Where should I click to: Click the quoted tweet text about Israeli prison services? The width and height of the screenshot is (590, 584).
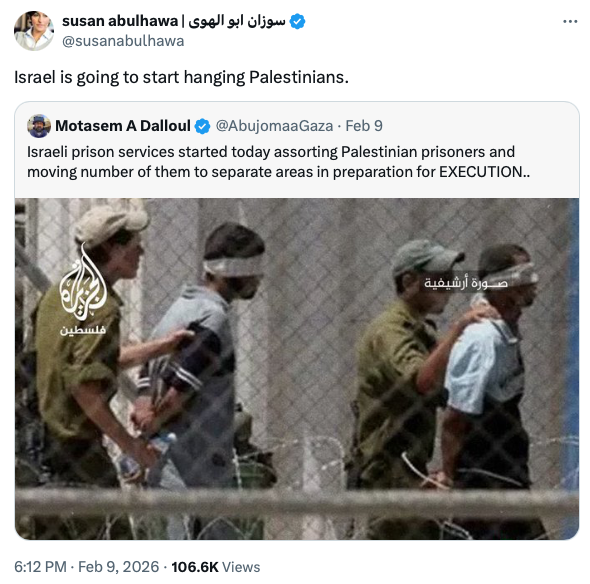click(278, 162)
